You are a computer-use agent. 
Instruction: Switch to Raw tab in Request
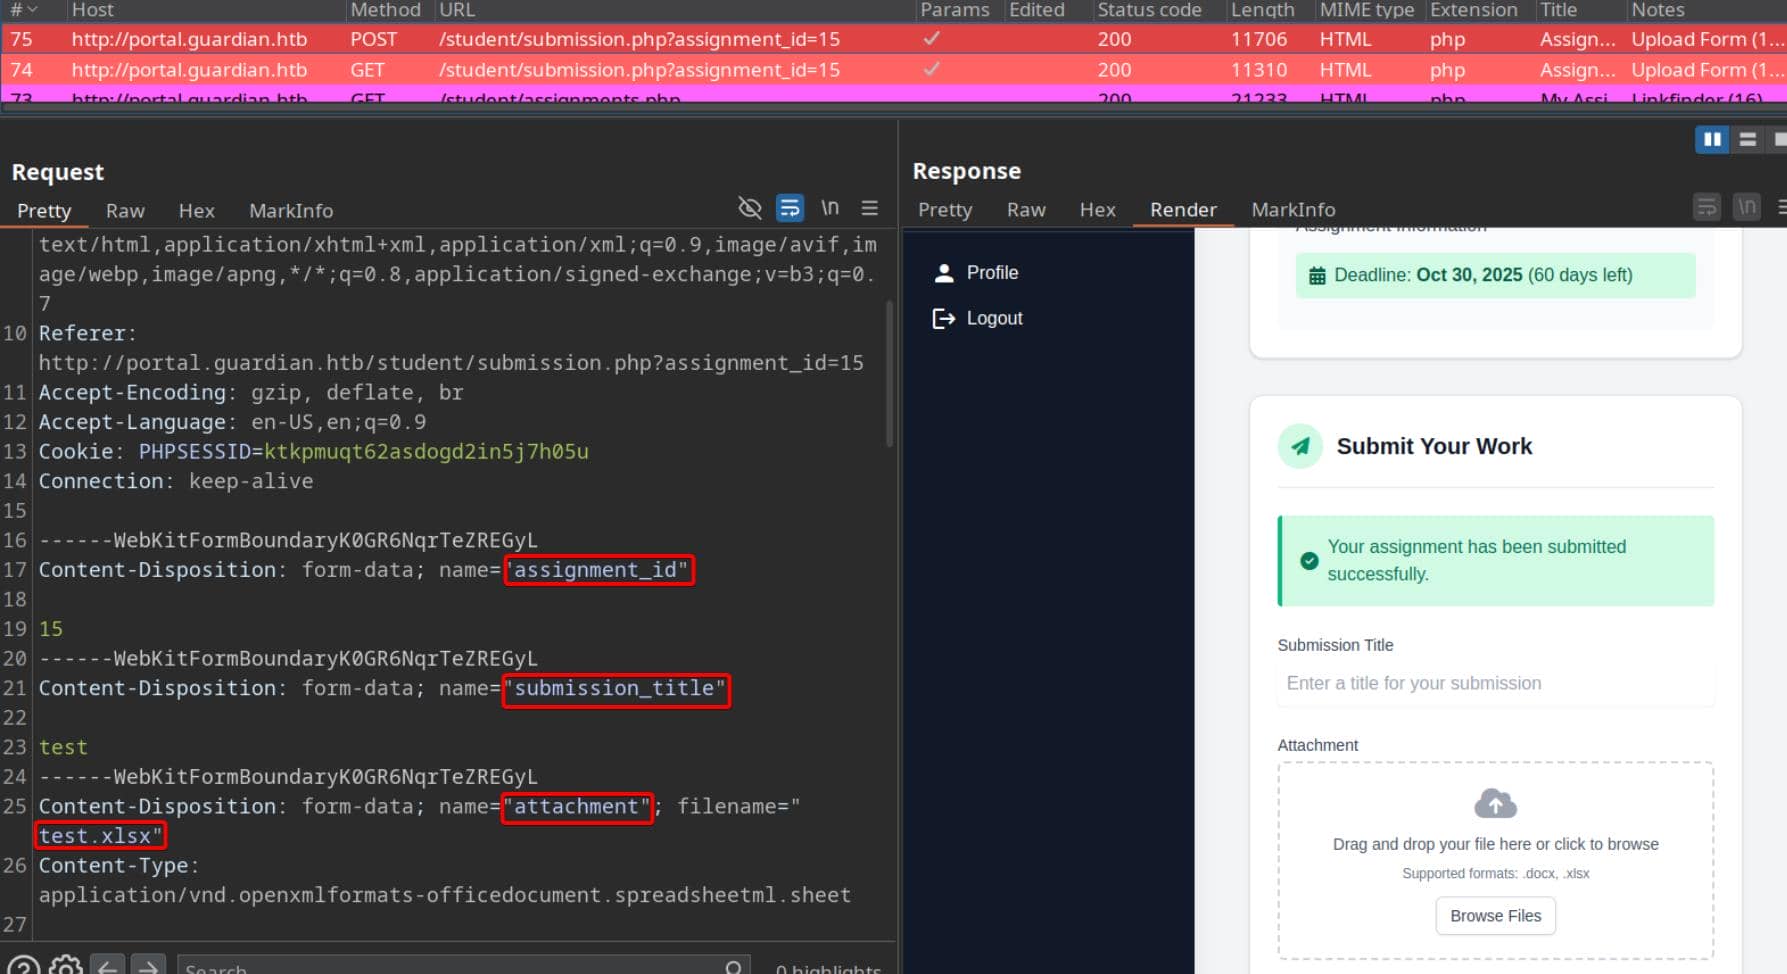pos(125,211)
